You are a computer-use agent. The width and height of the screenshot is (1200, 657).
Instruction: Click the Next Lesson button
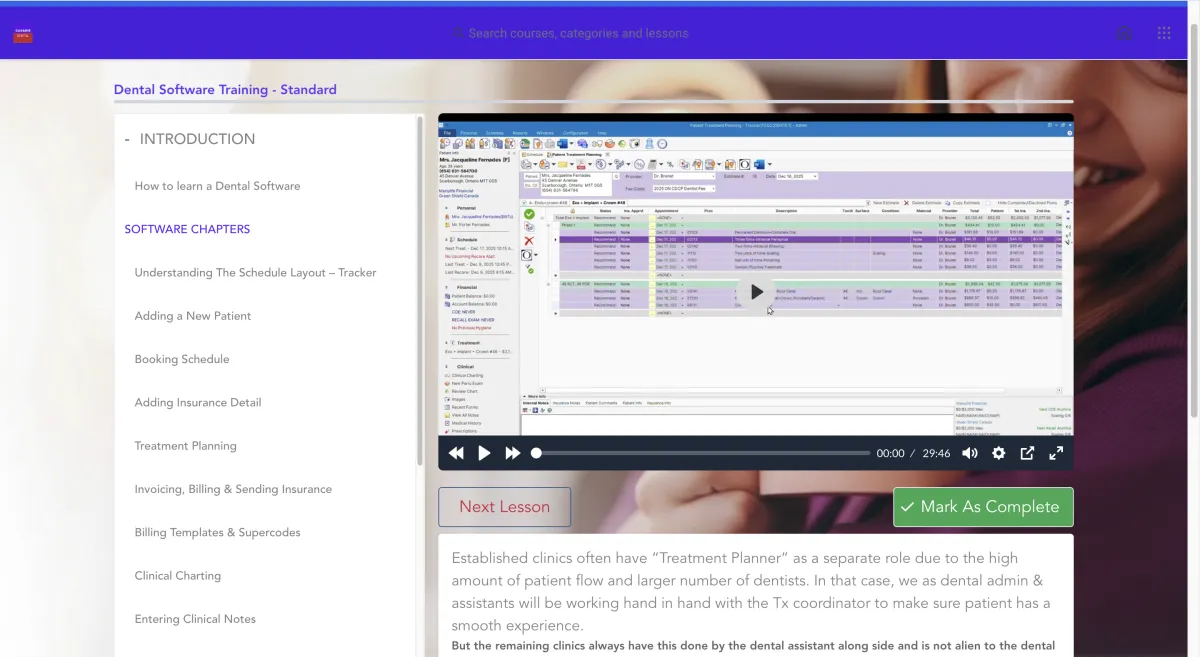click(x=504, y=507)
